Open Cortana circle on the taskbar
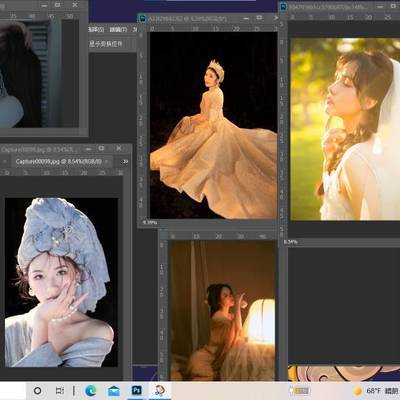Image resolution: width=400 pixels, height=400 pixels. (38, 390)
